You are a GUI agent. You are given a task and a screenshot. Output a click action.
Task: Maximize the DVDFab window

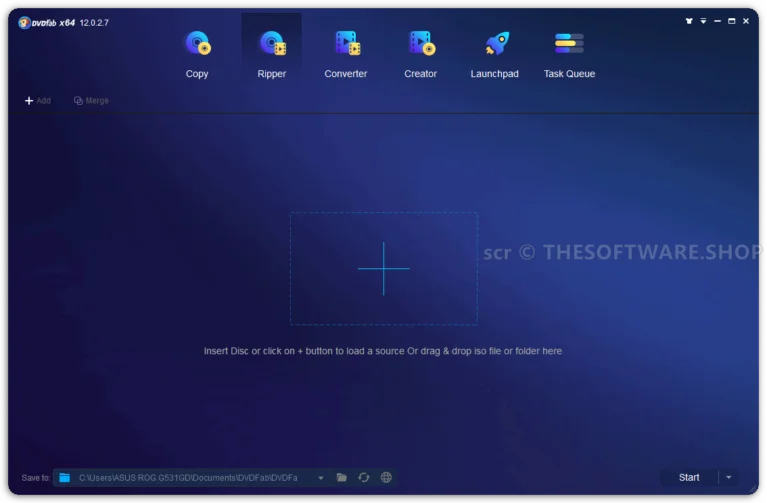click(731, 21)
